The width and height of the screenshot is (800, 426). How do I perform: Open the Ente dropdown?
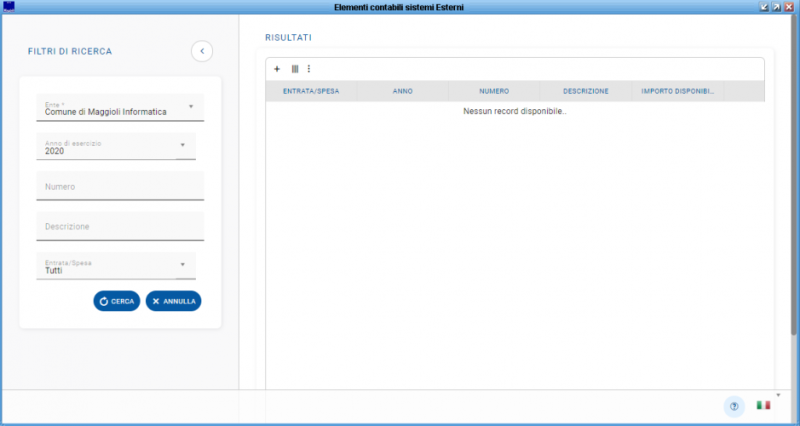click(x=120, y=108)
